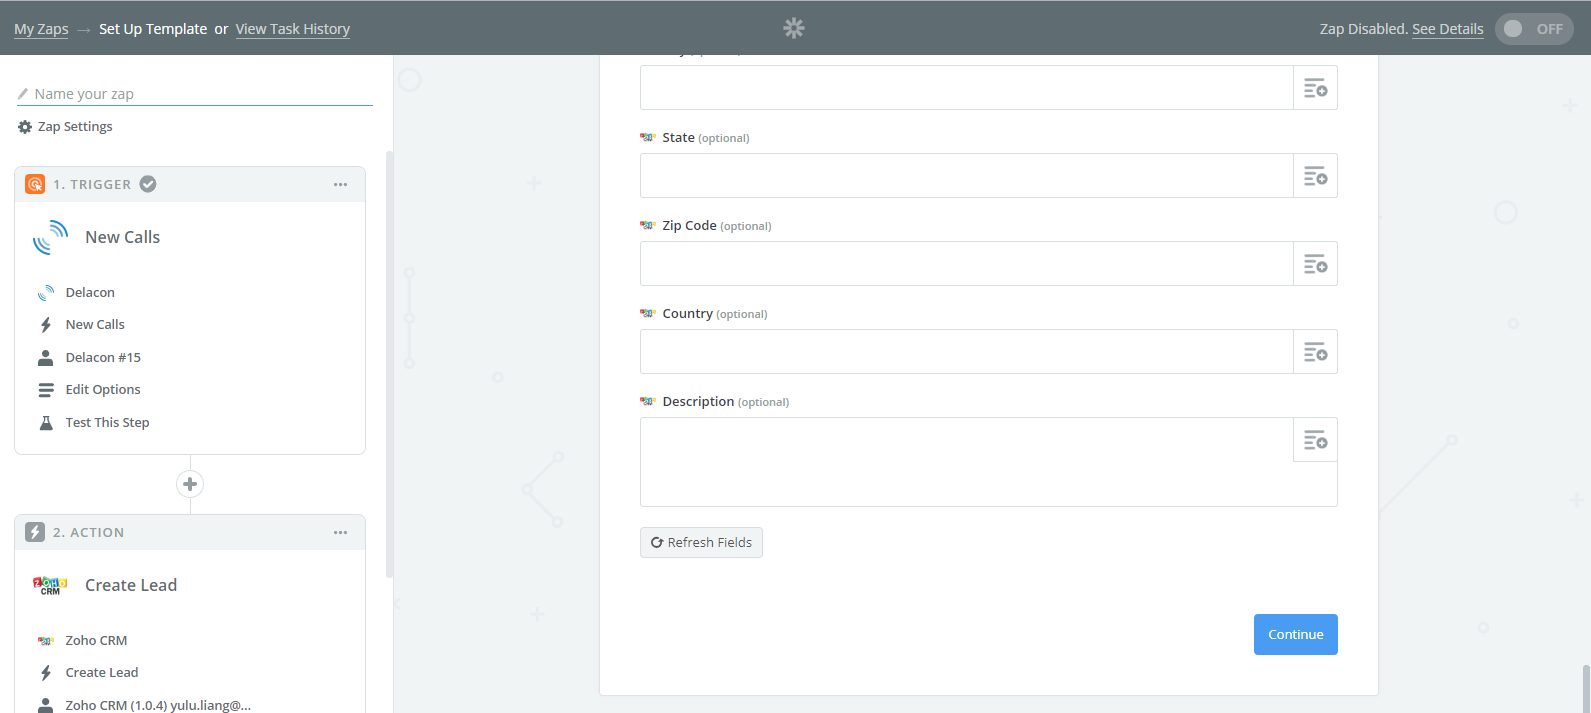Click the State input field
The height and width of the screenshot is (713, 1591).
click(x=966, y=176)
